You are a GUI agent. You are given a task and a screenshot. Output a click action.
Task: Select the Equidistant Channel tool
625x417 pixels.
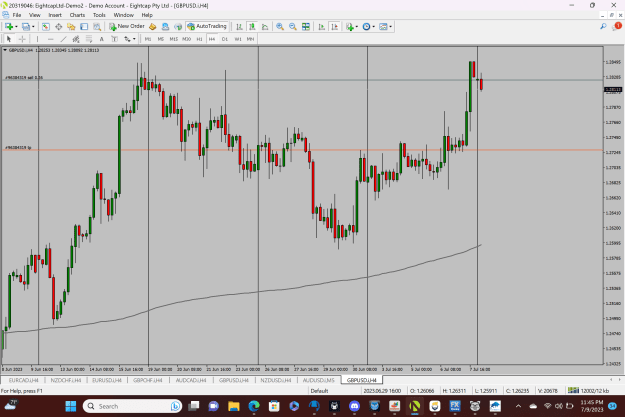click(x=76, y=39)
